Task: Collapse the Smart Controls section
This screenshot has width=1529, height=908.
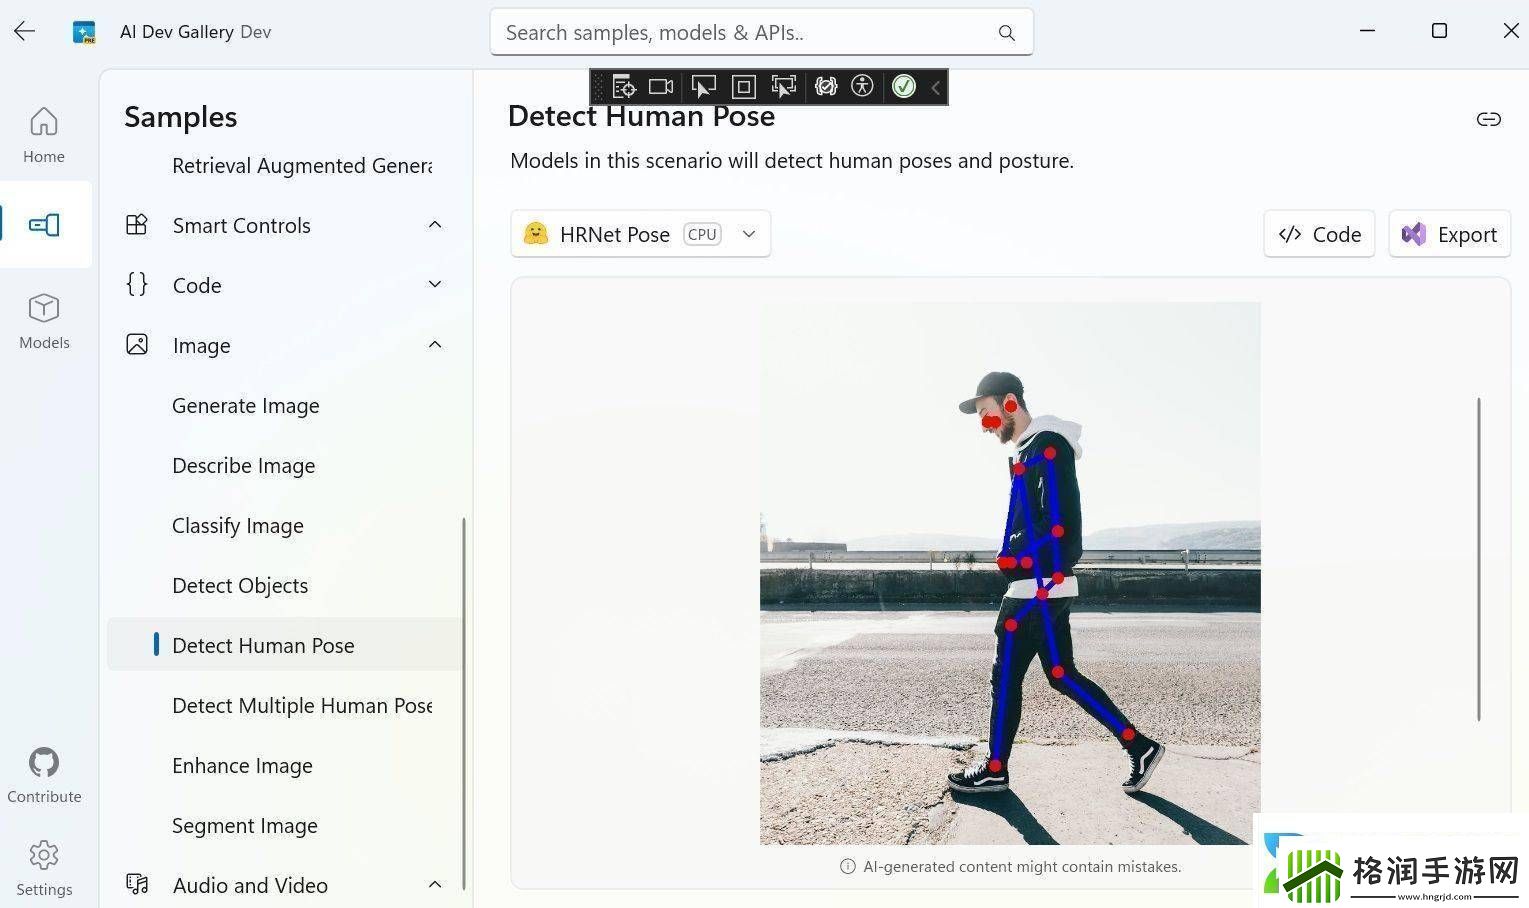Action: click(435, 225)
